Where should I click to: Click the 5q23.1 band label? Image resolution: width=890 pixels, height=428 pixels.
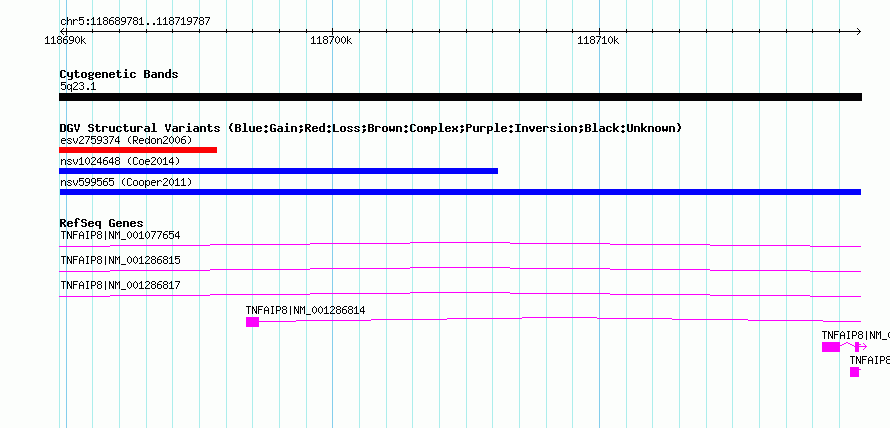tap(78, 86)
